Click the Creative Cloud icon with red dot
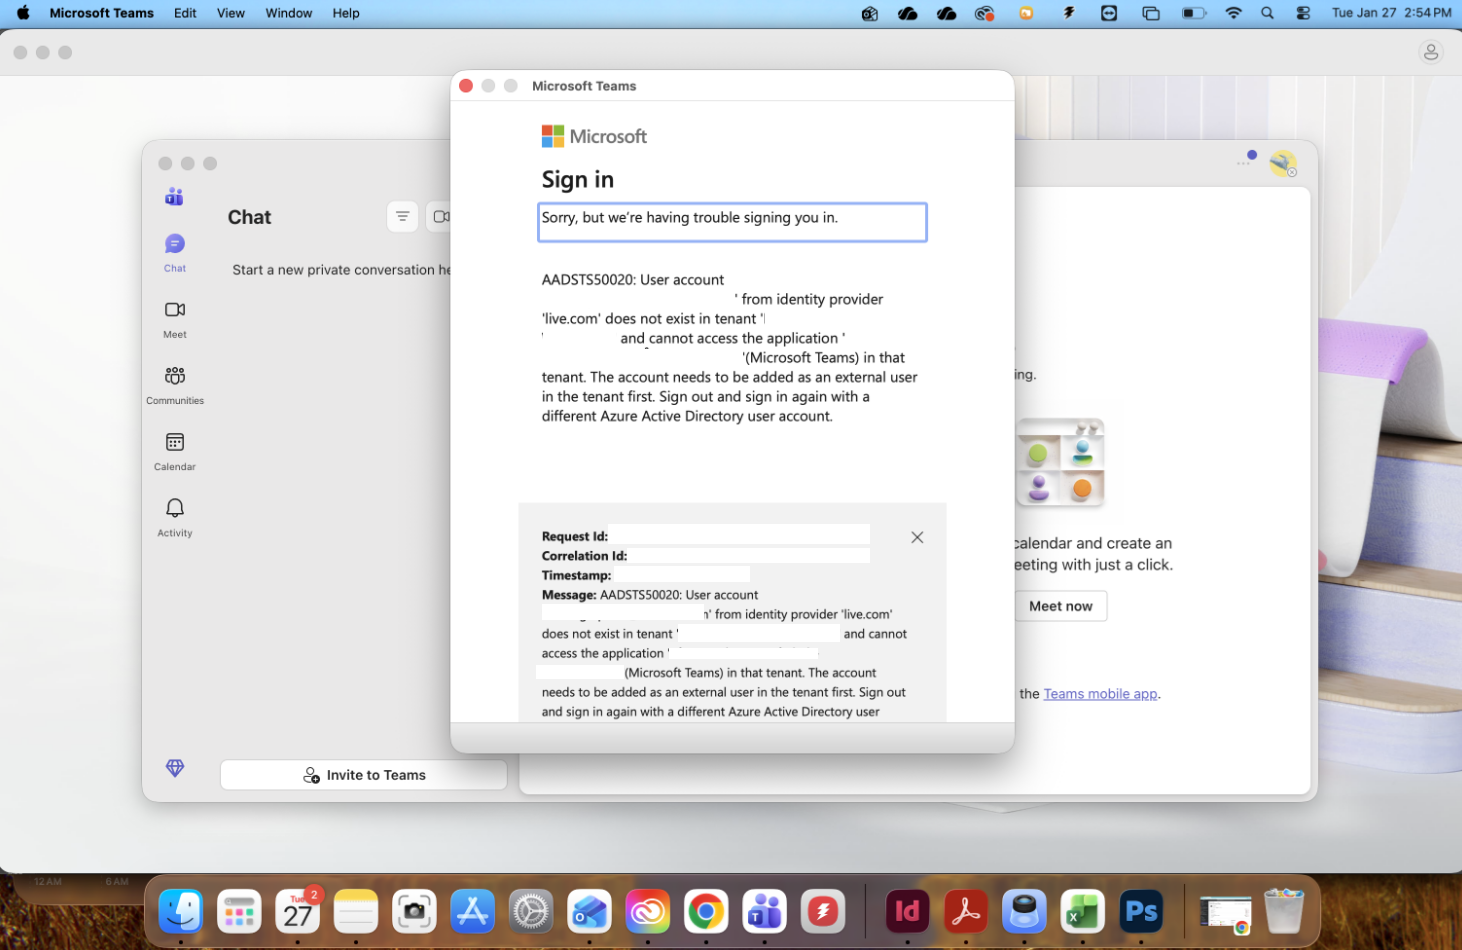The height and width of the screenshot is (950, 1462). [x=985, y=13]
